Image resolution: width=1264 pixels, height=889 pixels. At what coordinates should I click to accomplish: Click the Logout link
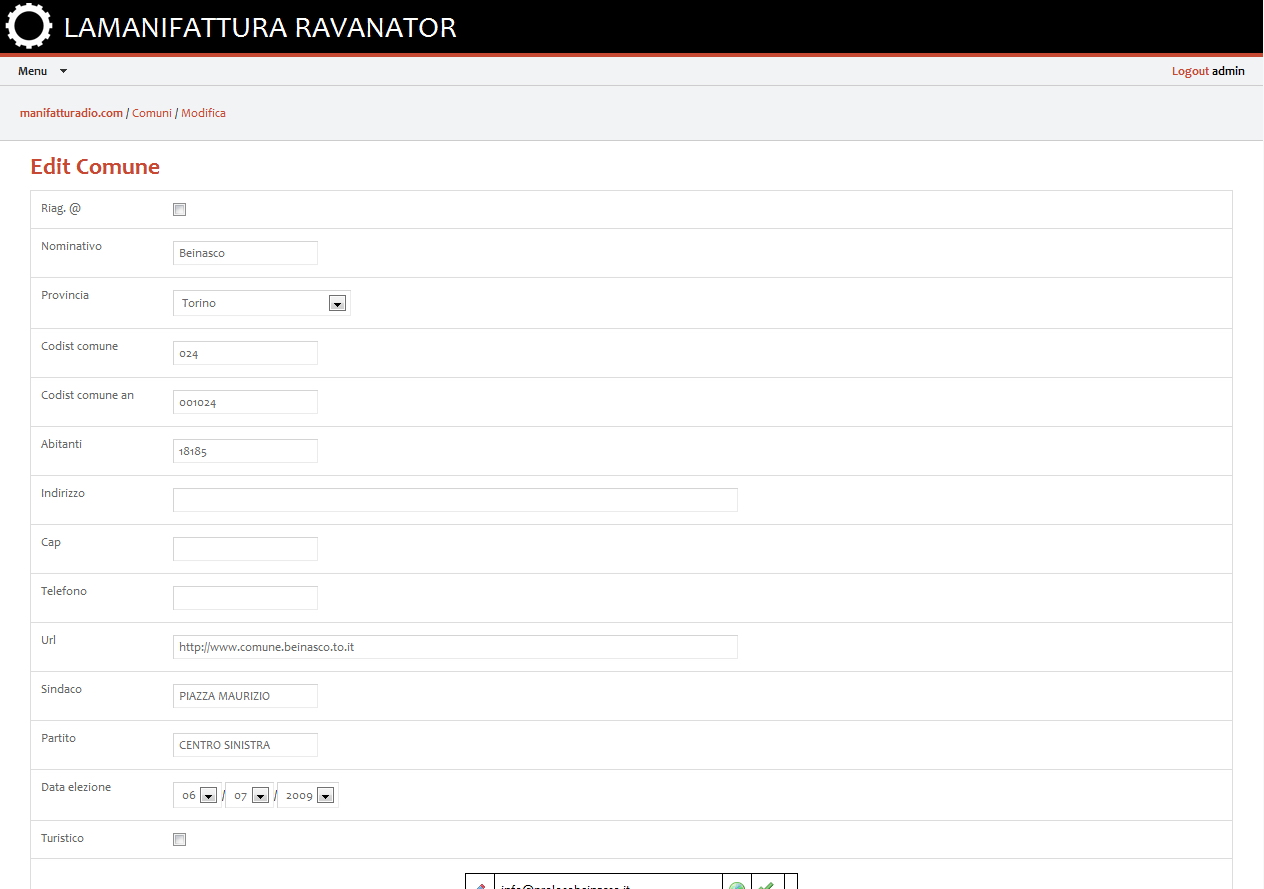click(x=1188, y=71)
